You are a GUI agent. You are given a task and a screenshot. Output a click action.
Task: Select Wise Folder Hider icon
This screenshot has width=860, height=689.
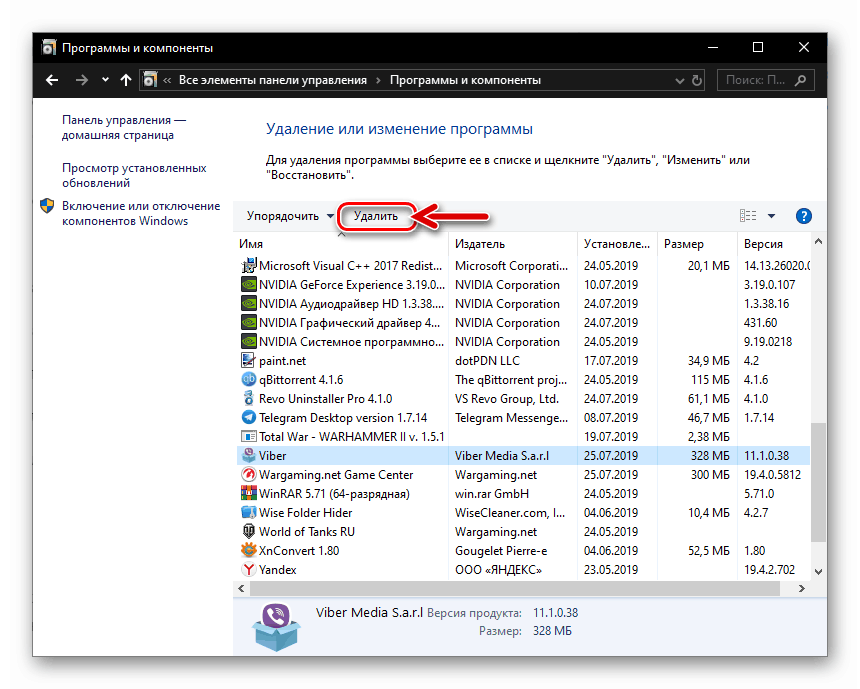248,513
